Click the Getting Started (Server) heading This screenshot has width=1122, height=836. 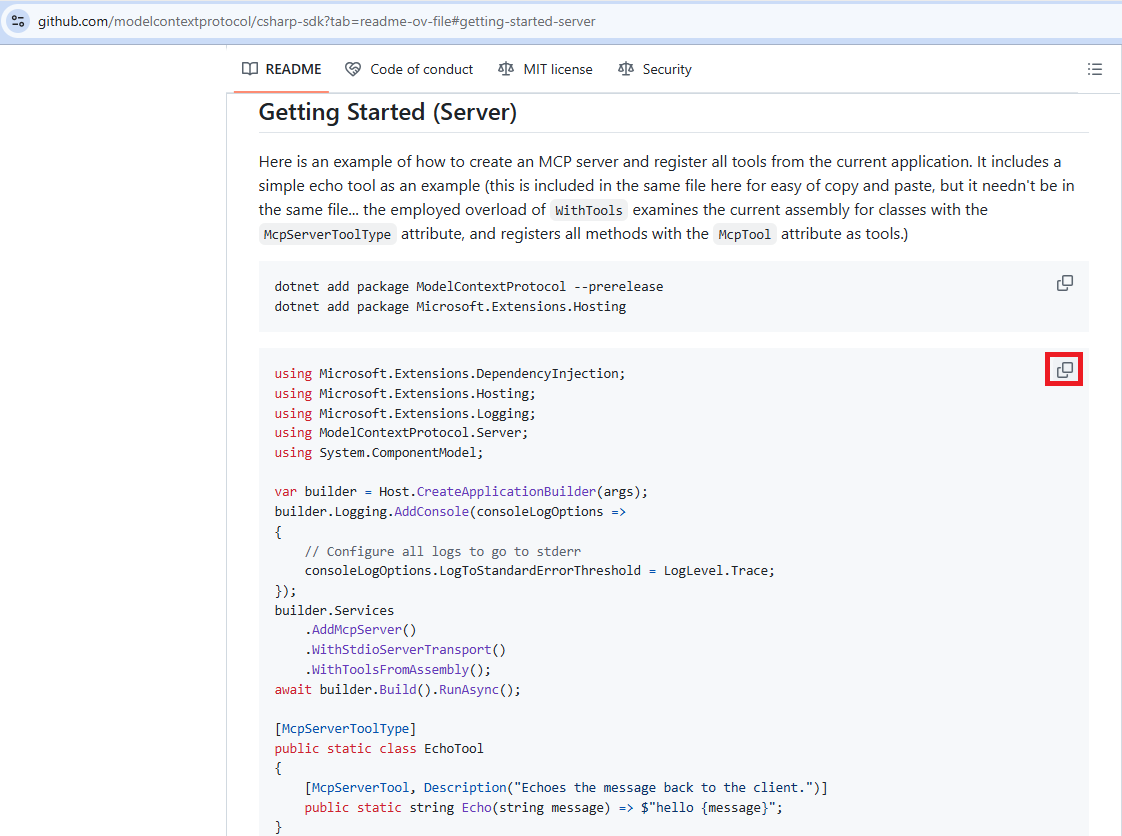point(387,112)
